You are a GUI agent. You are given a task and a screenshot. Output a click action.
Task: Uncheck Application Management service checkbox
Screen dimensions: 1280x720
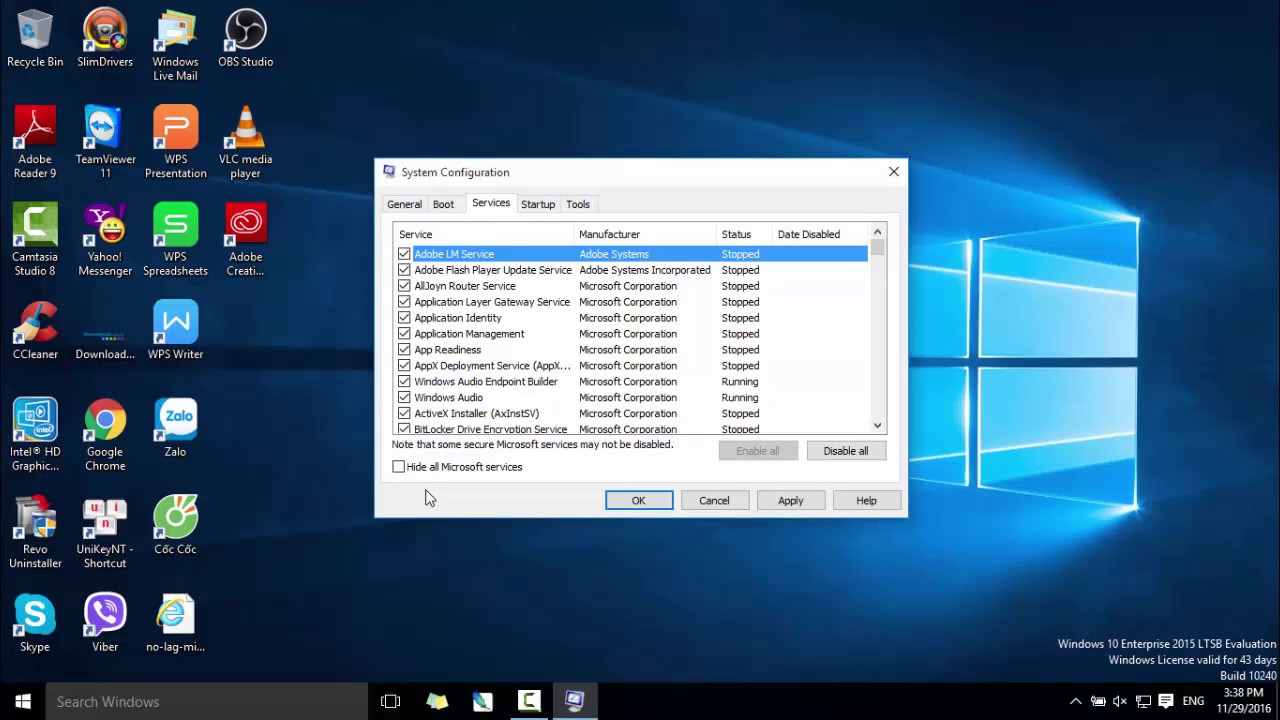pyautogui.click(x=404, y=334)
